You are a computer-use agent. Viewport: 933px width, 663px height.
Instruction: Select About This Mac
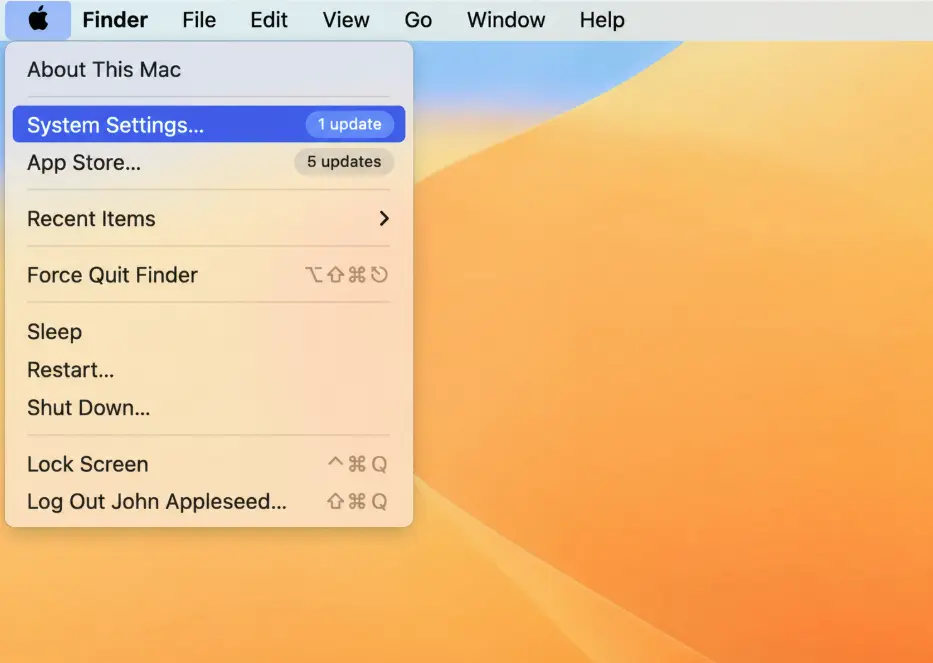(209, 70)
